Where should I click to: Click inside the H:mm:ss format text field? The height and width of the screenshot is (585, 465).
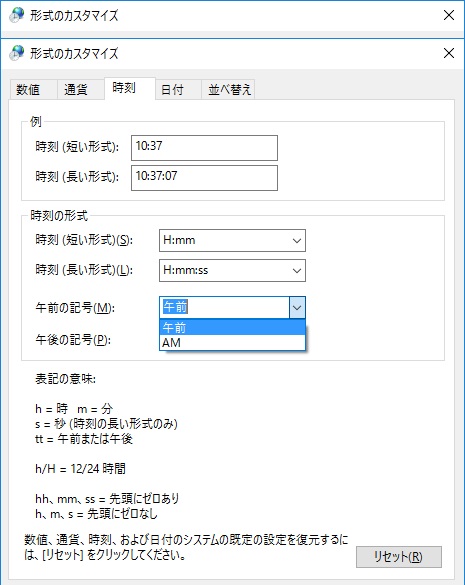pyautogui.click(x=225, y=270)
